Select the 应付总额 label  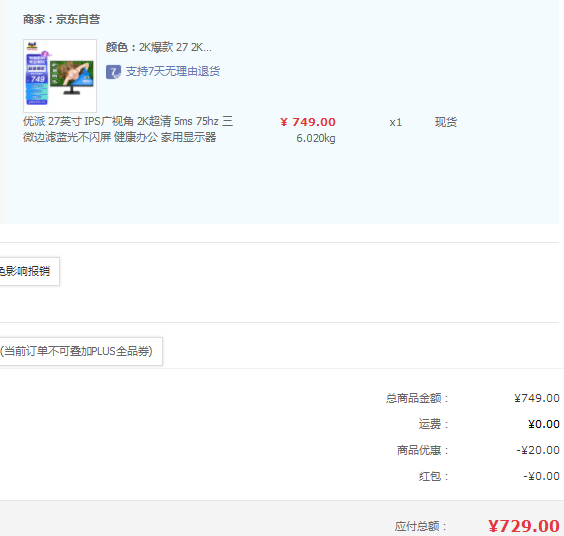tap(421, 526)
